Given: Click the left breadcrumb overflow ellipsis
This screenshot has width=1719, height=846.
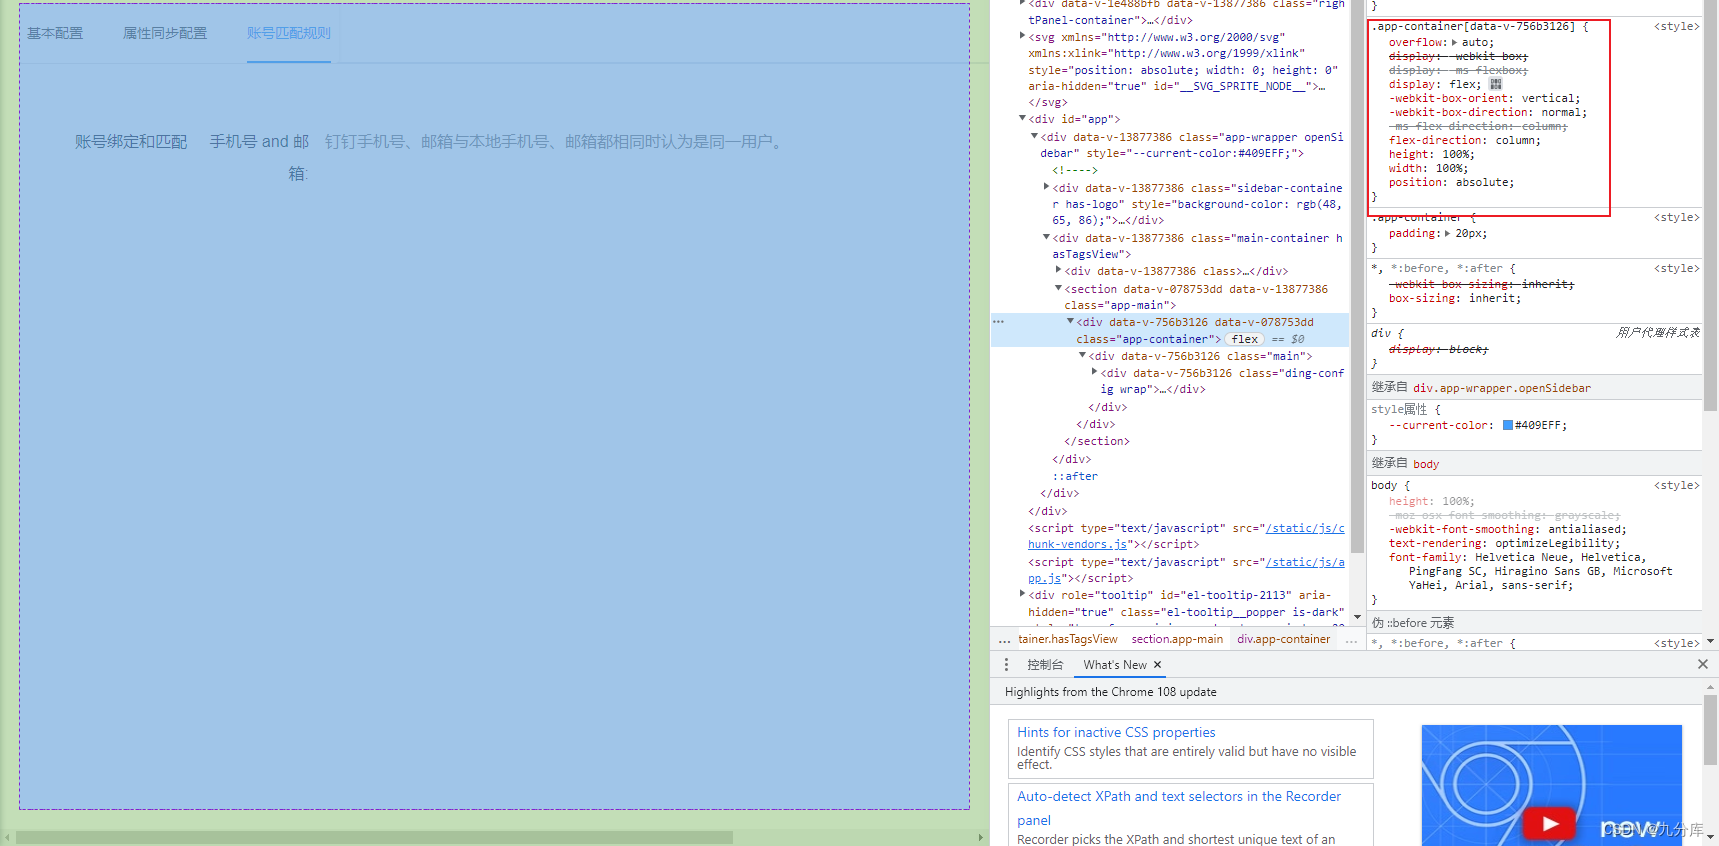Looking at the screenshot, I should (x=1004, y=640).
